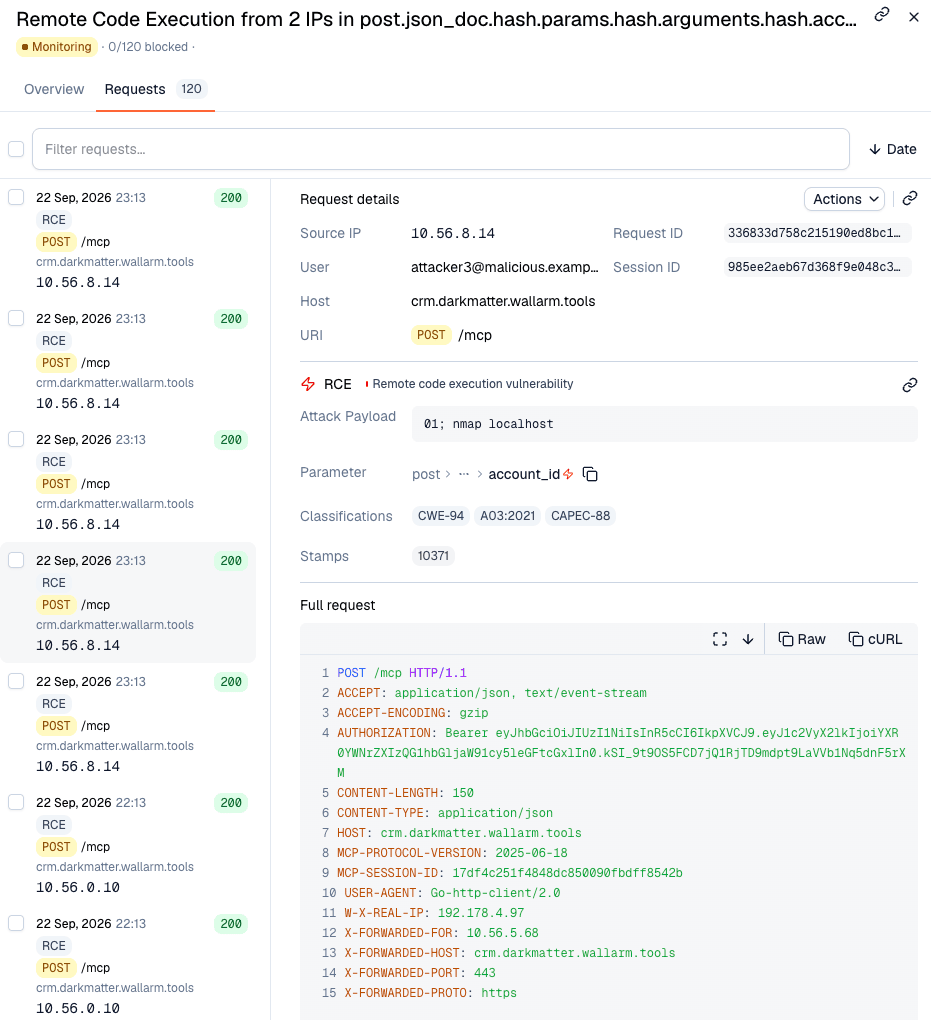Toggle the select-all requests checkbox
Screen dimensions: 931x1020
click(16, 149)
